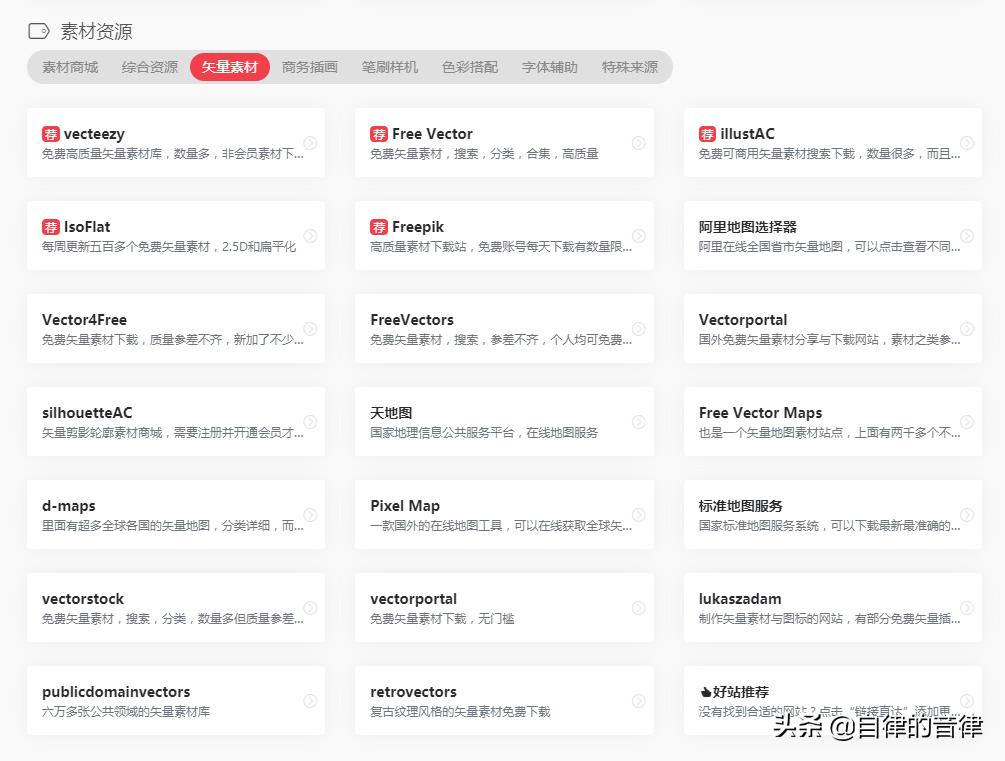Viewport: 1005px width, 761px height.
Task: Expand the chevron on the Vector4Free card
Action: (x=310, y=328)
